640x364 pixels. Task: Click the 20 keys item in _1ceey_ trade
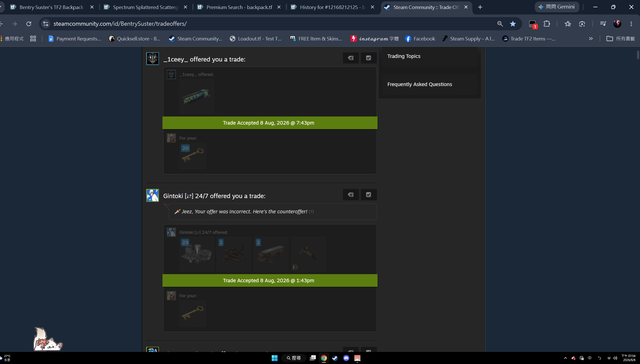coord(193,155)
